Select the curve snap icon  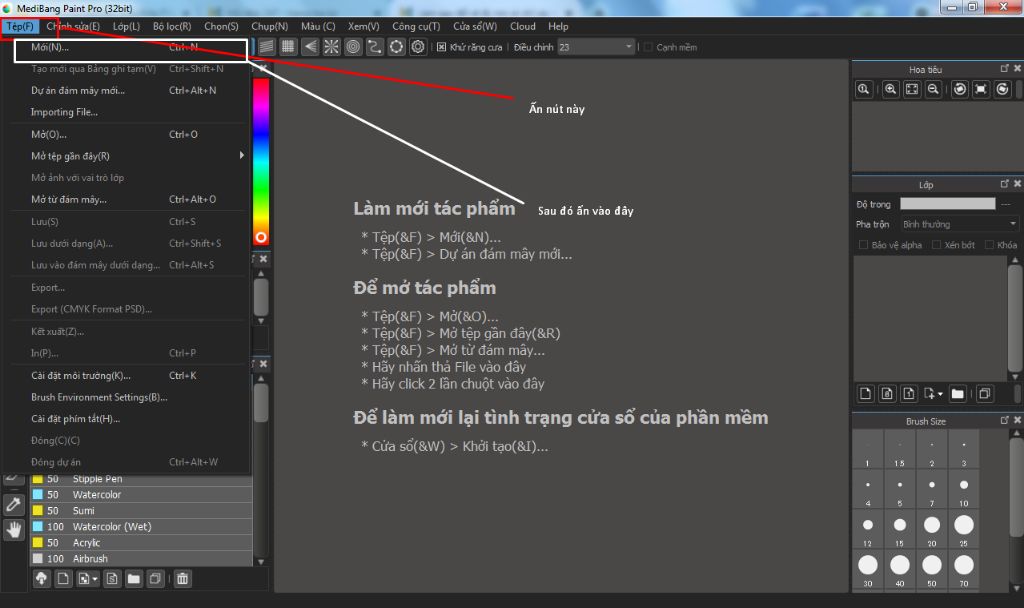tap(375, 47)
